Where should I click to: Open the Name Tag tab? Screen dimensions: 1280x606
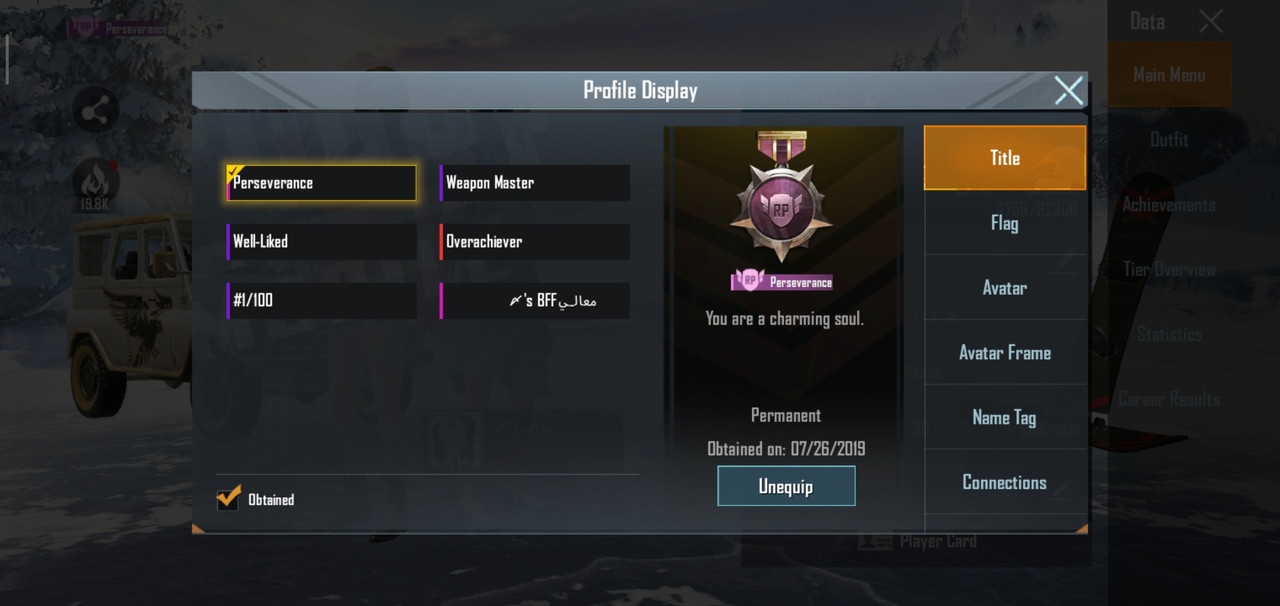pos(1005,417)
